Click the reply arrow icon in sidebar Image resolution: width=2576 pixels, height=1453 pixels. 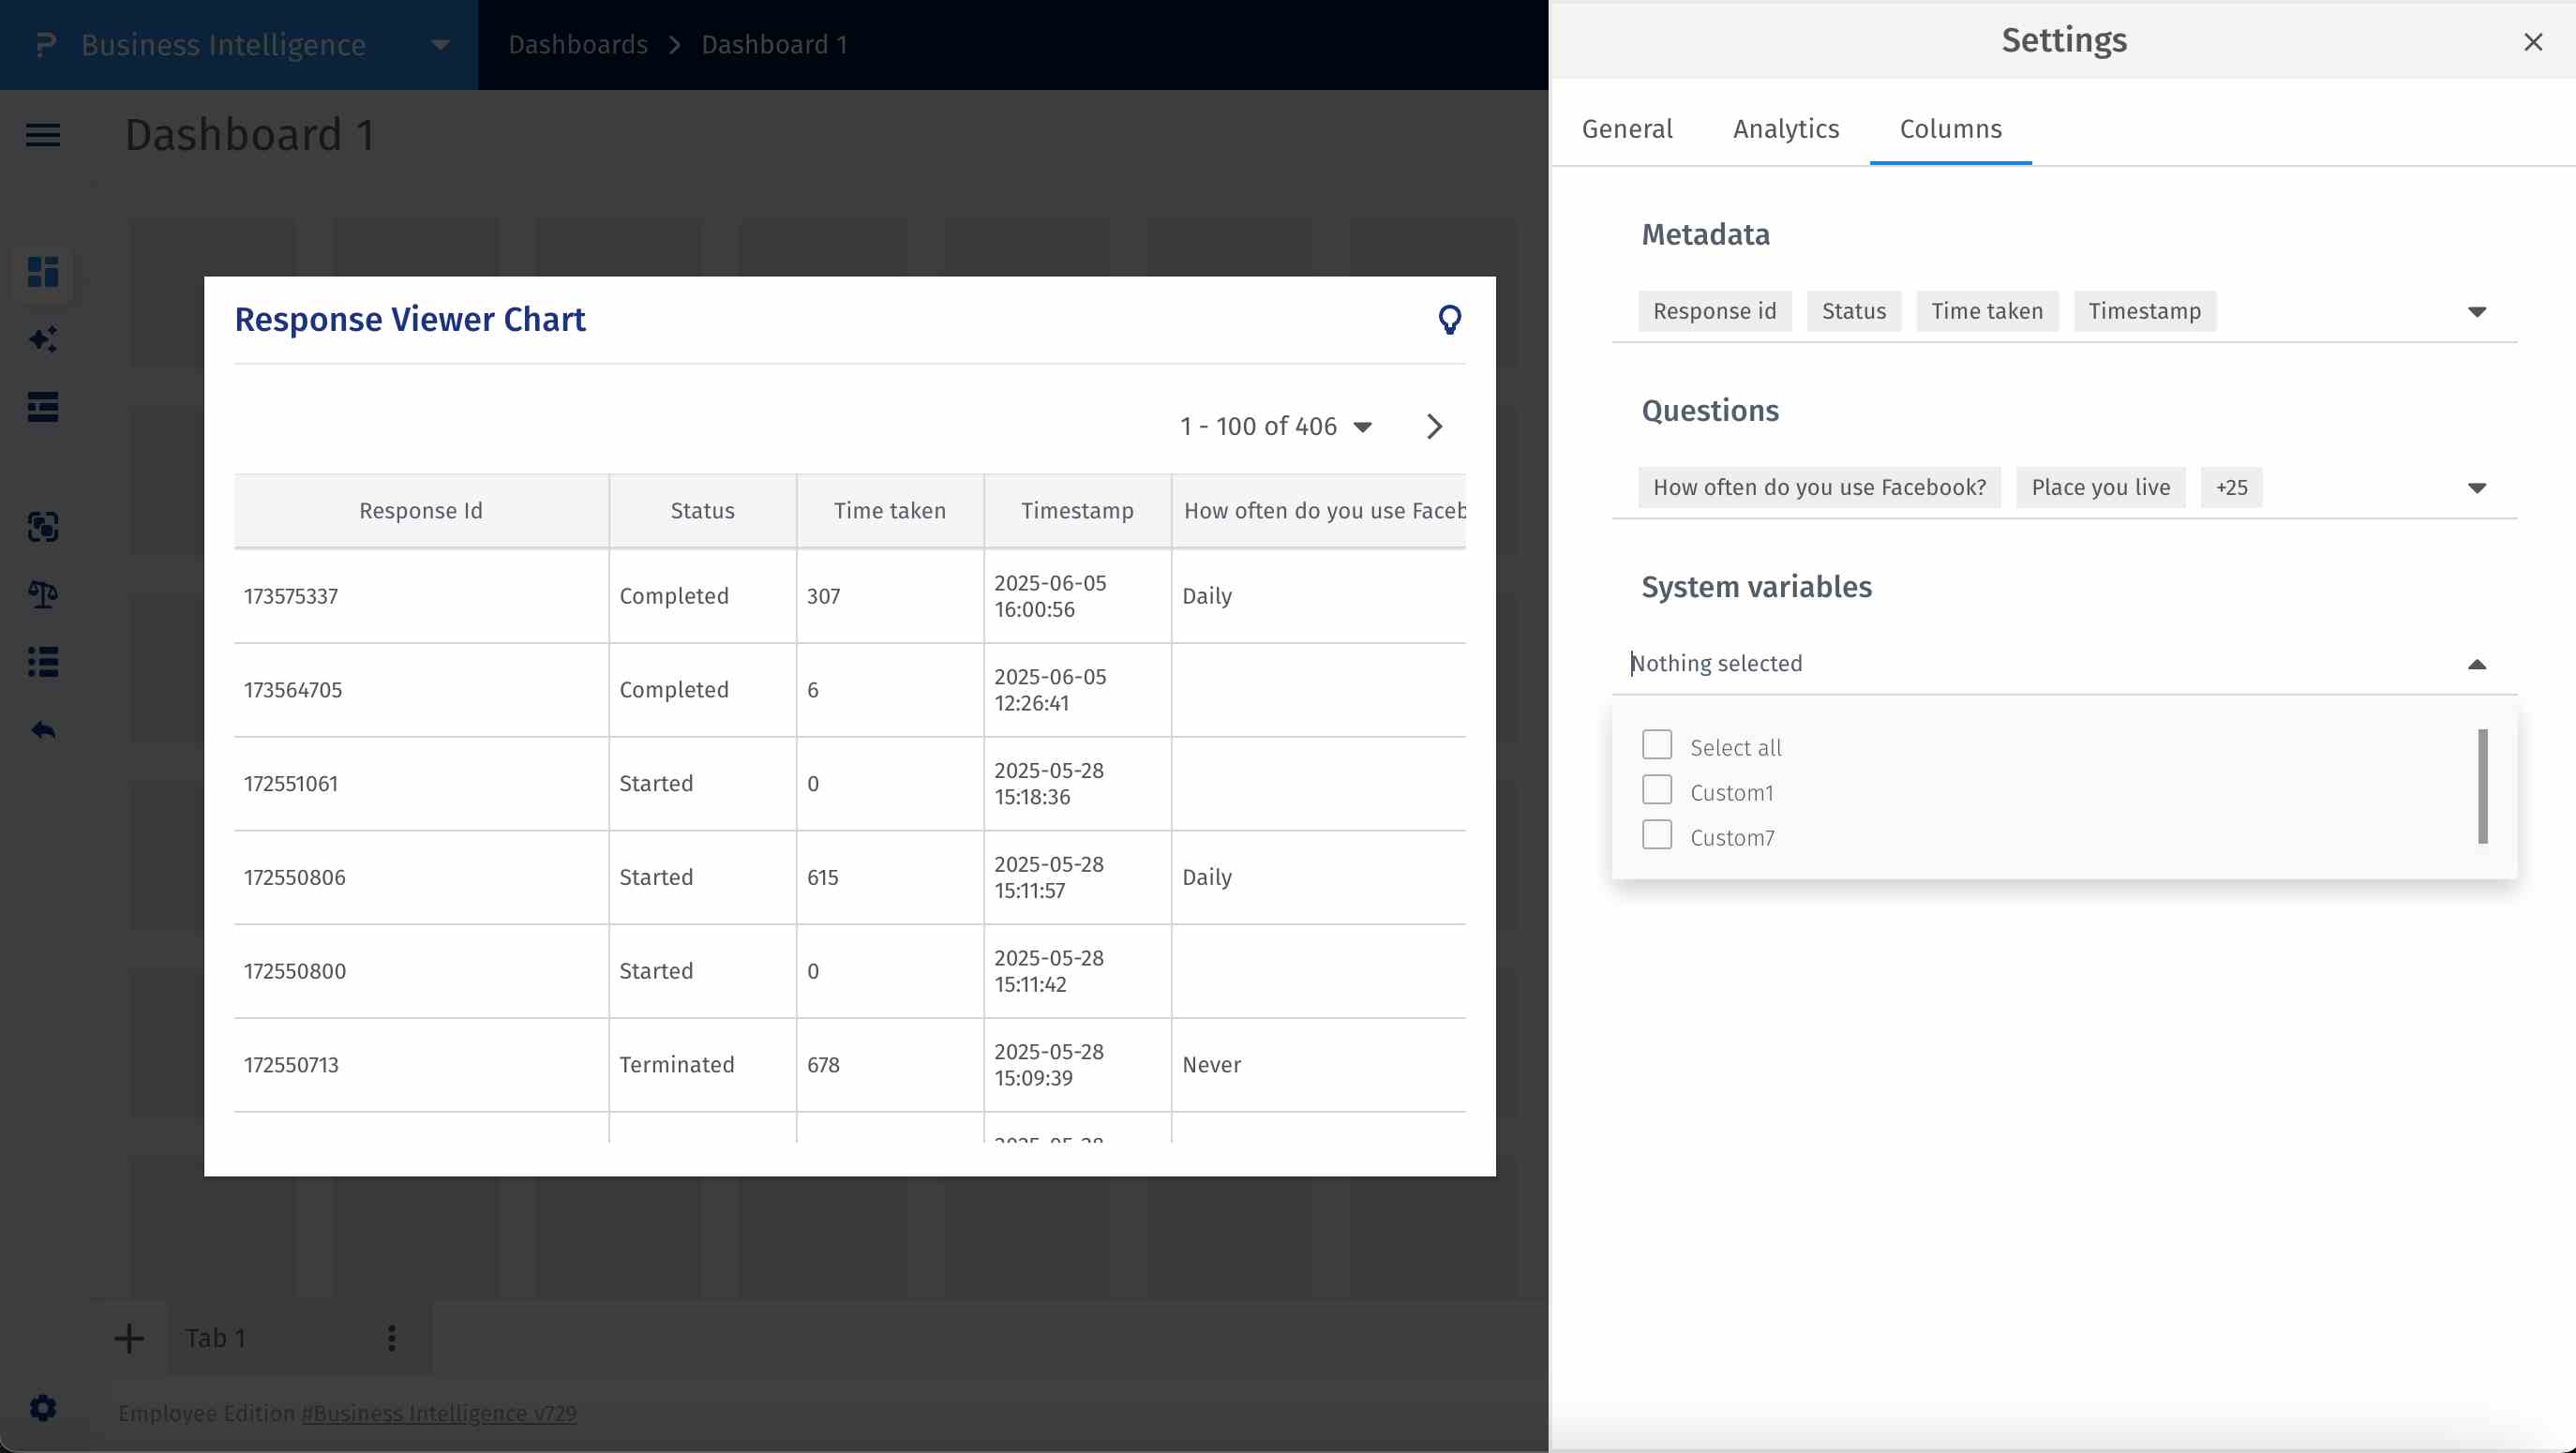pos(43,731)
